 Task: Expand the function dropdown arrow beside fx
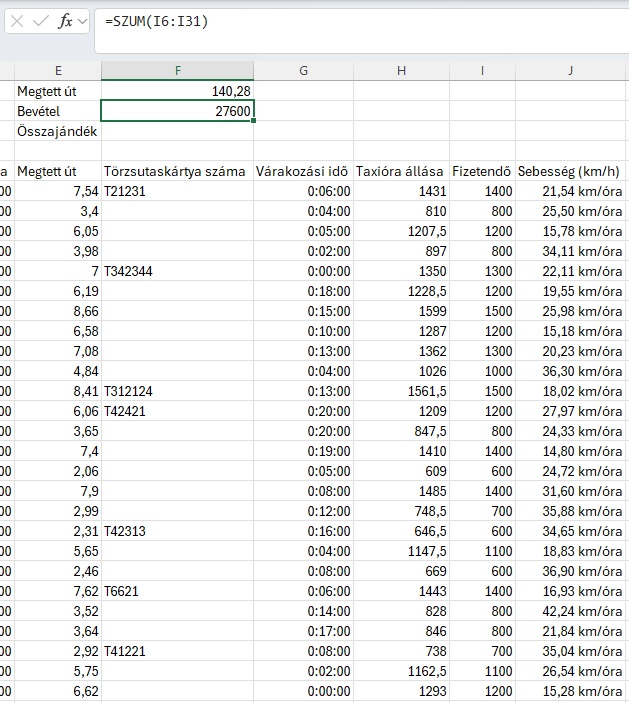click(x=82, y=21)
